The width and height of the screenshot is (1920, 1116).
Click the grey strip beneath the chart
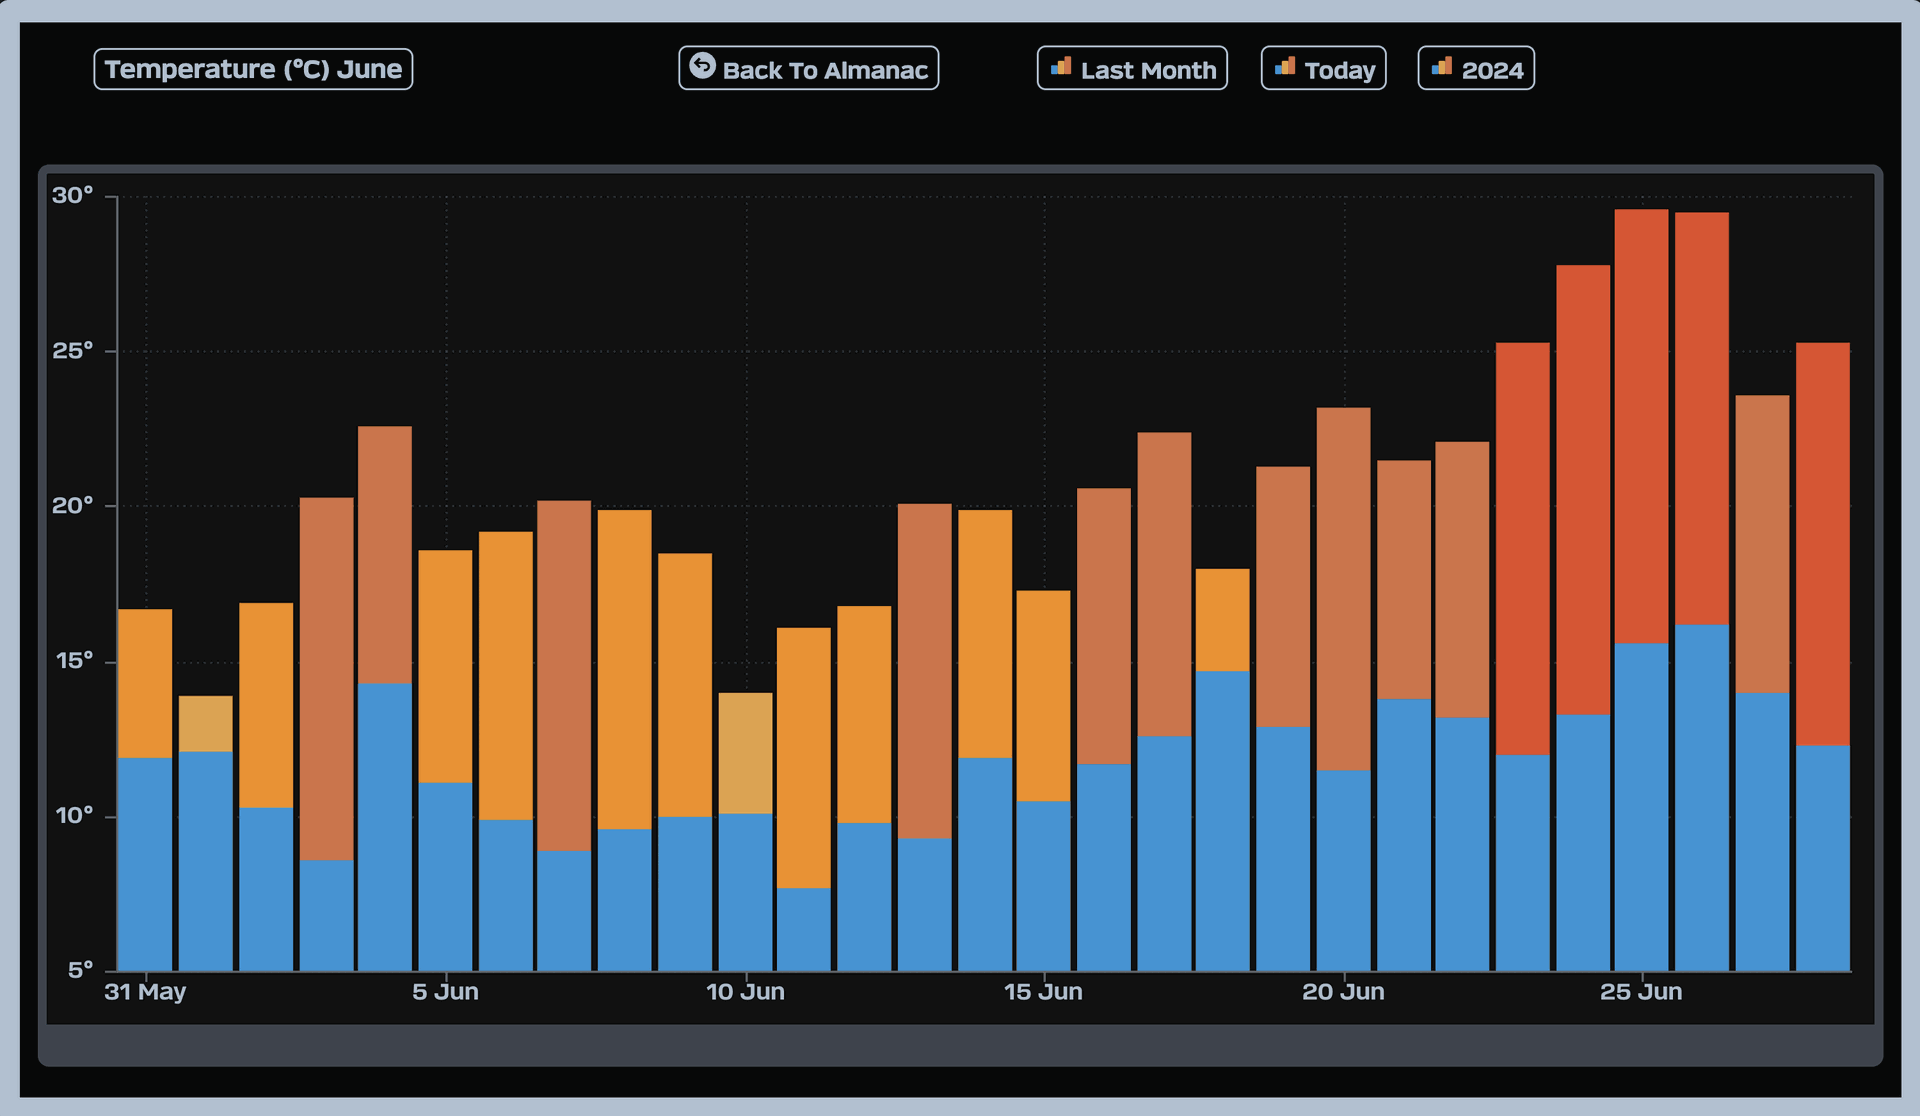pos(960,1045)
